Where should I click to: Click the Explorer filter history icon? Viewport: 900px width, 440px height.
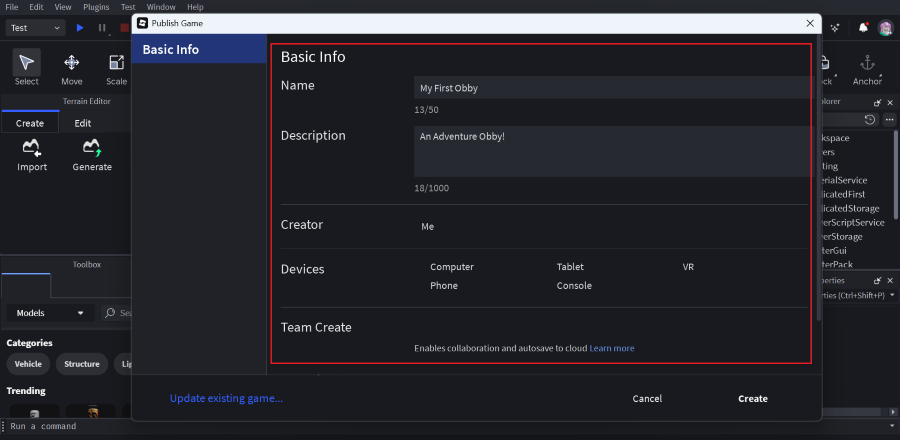[870, 120]
